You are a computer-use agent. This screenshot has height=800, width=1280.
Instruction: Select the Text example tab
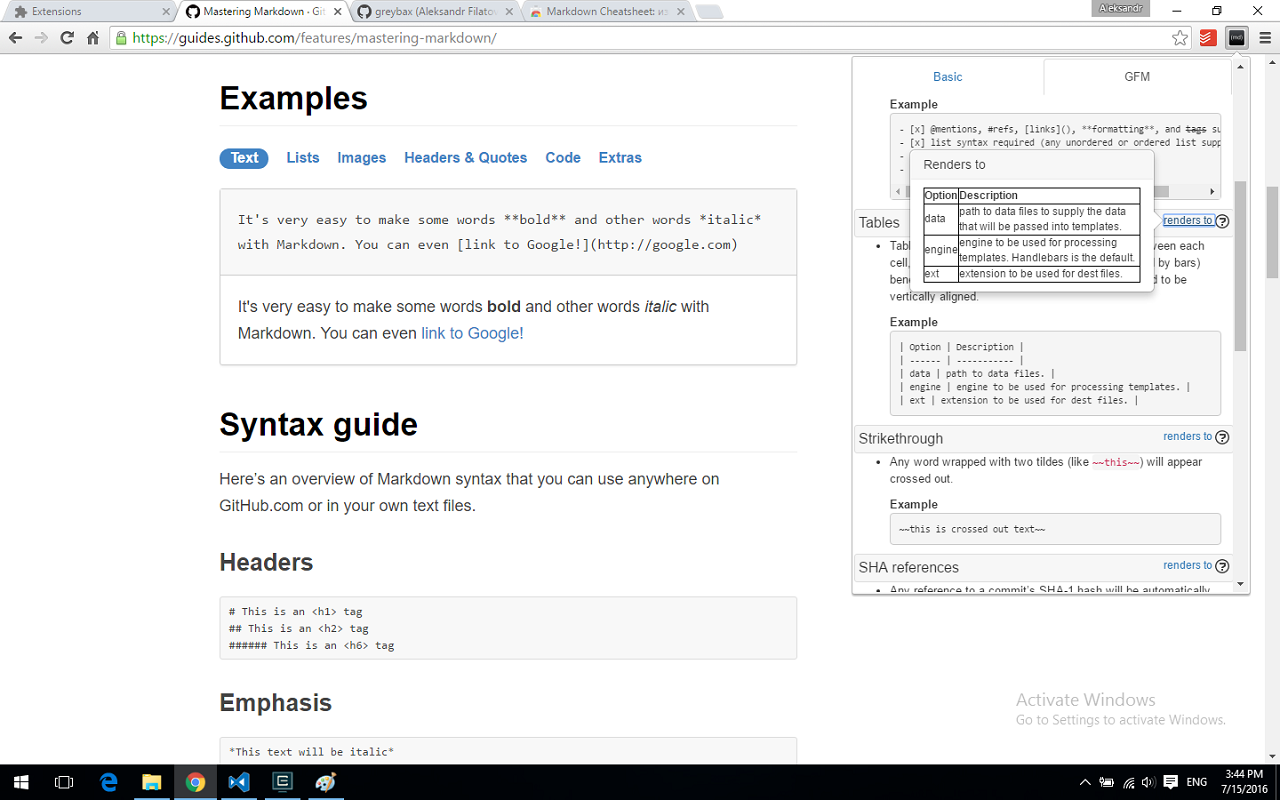pos(245,158)
